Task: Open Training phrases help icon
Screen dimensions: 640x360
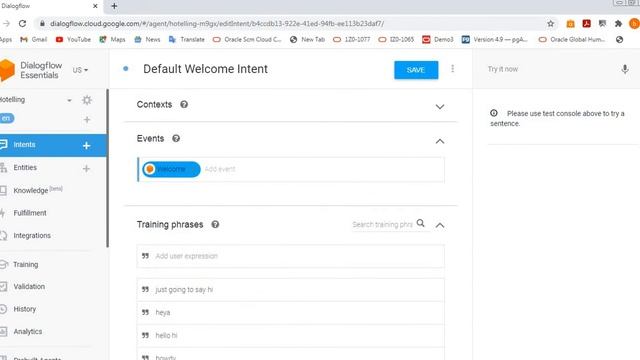Action: 215,224
